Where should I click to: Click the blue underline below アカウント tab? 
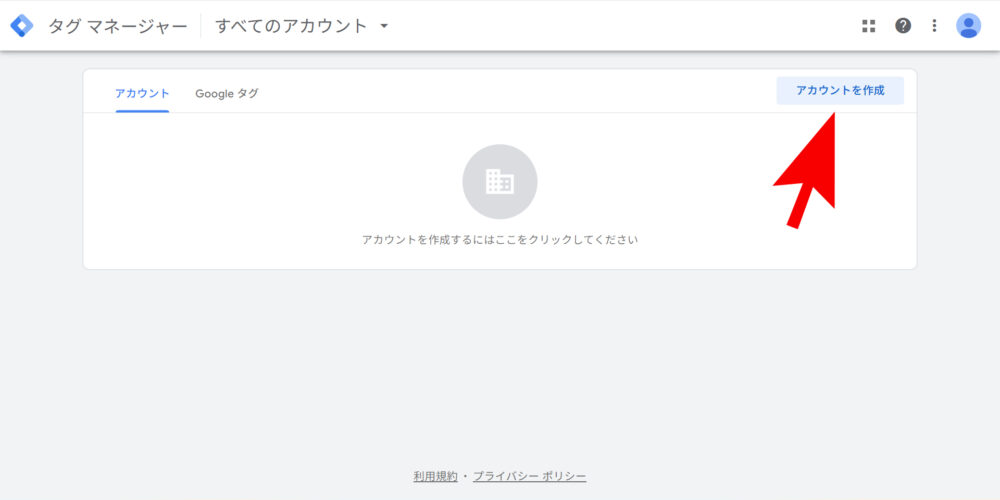142,111
